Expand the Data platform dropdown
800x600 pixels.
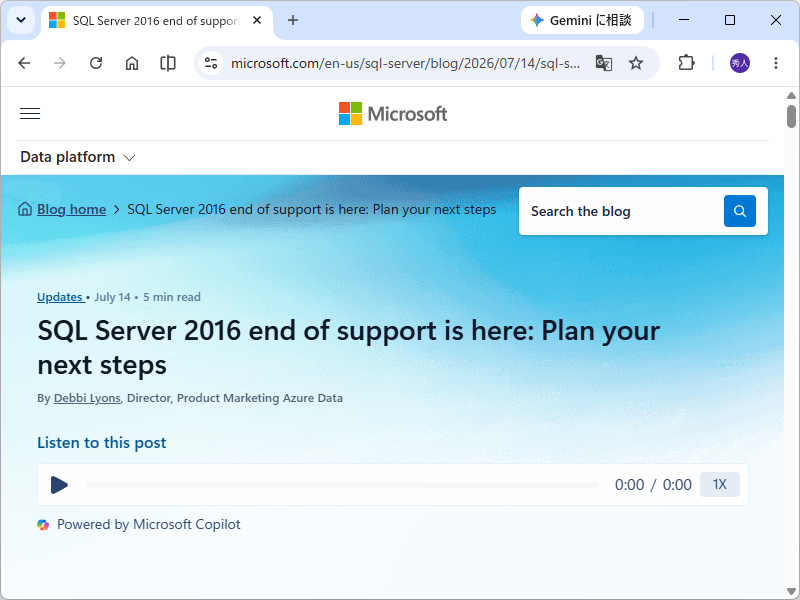click(x=78, y=157)
